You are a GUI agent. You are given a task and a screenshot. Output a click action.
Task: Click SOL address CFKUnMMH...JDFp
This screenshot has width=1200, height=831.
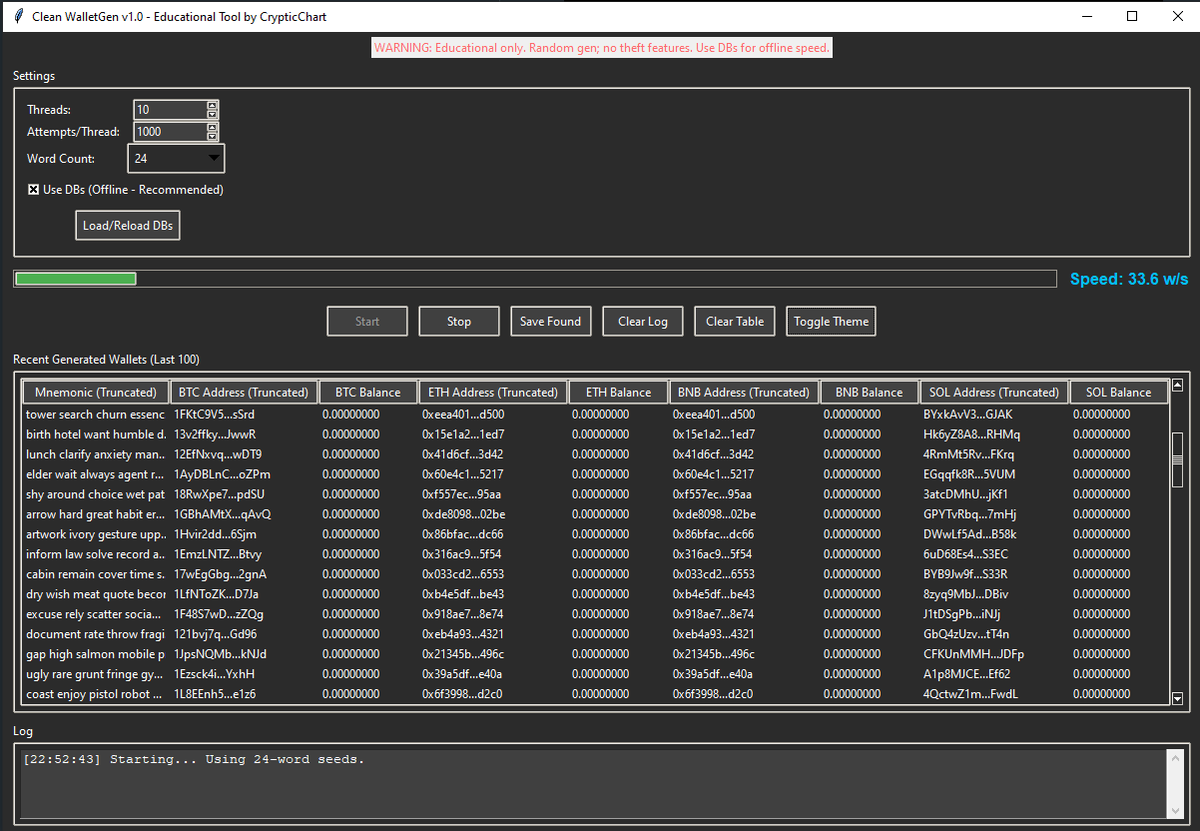point(974,654)
